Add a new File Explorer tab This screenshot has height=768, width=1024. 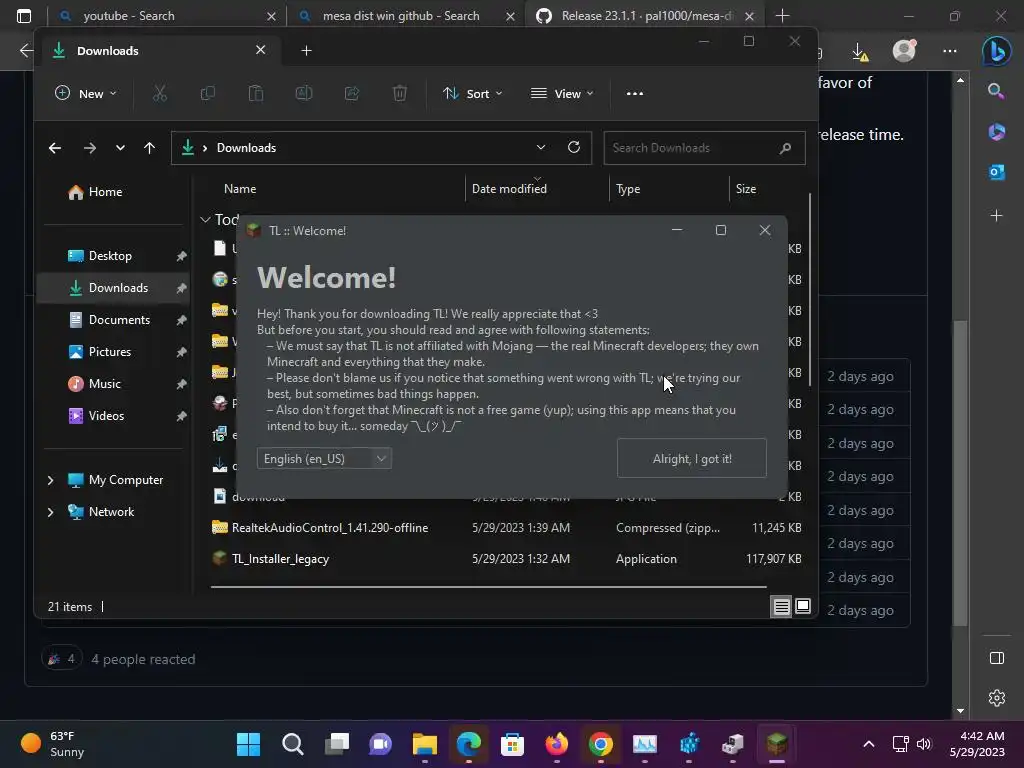pyautogui.click(x=306, y=50)
